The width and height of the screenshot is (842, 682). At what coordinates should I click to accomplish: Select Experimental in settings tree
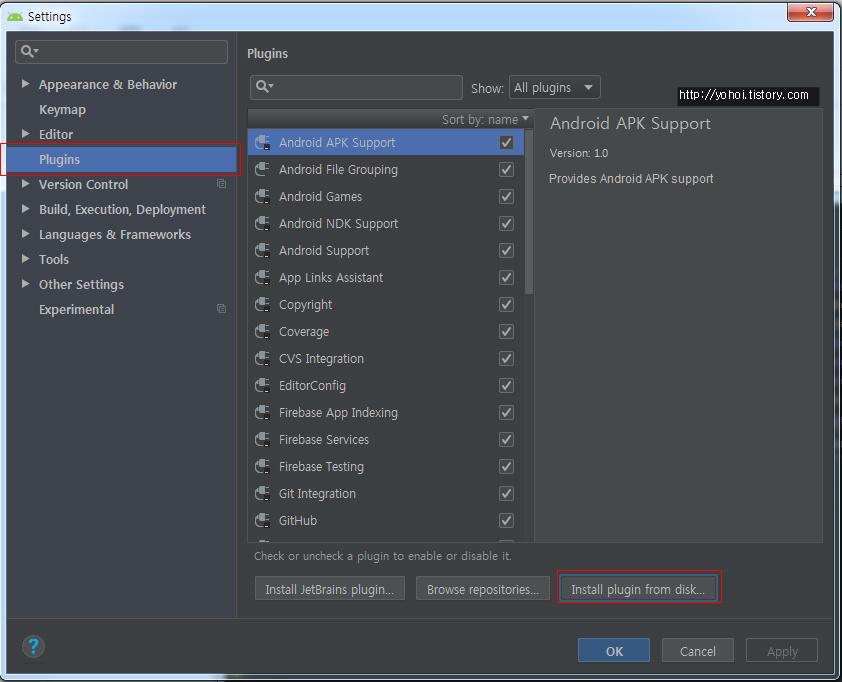pos(76,309)
